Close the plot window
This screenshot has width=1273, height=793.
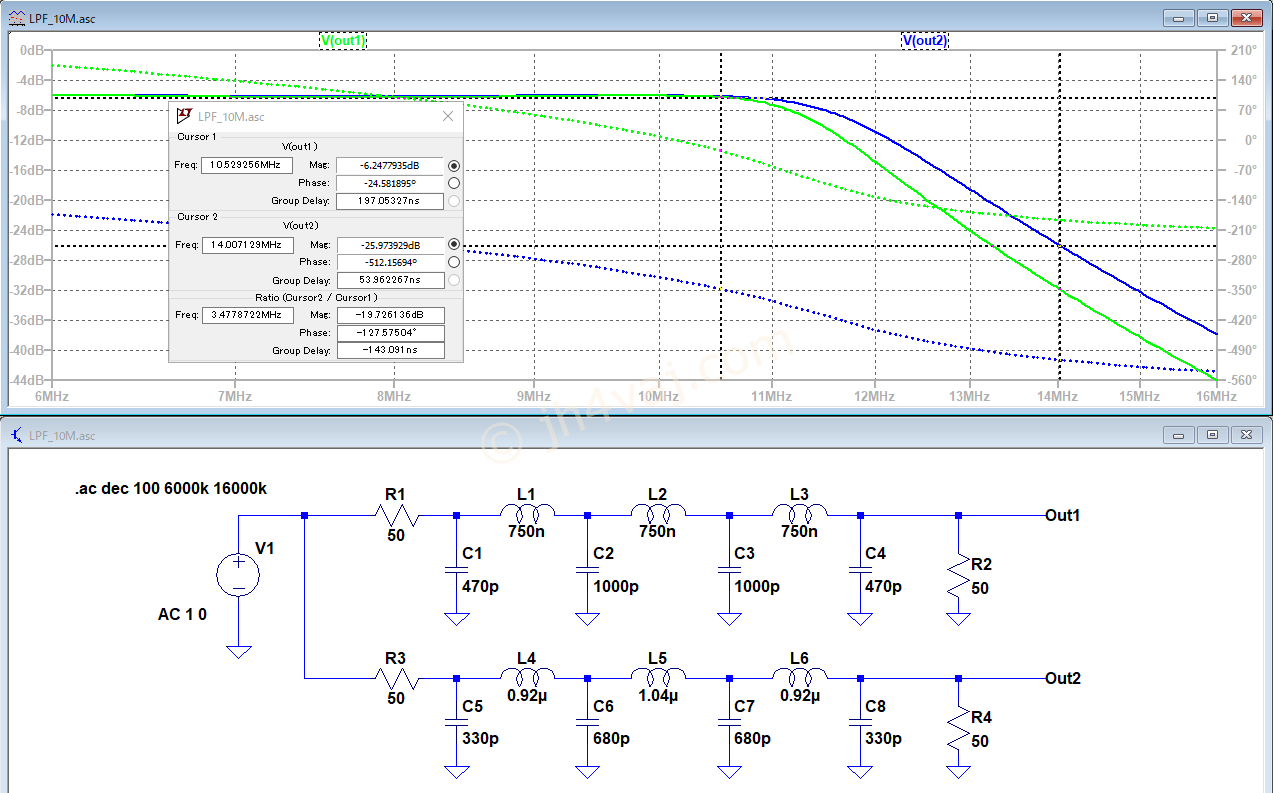click(x=1247, y=17)
